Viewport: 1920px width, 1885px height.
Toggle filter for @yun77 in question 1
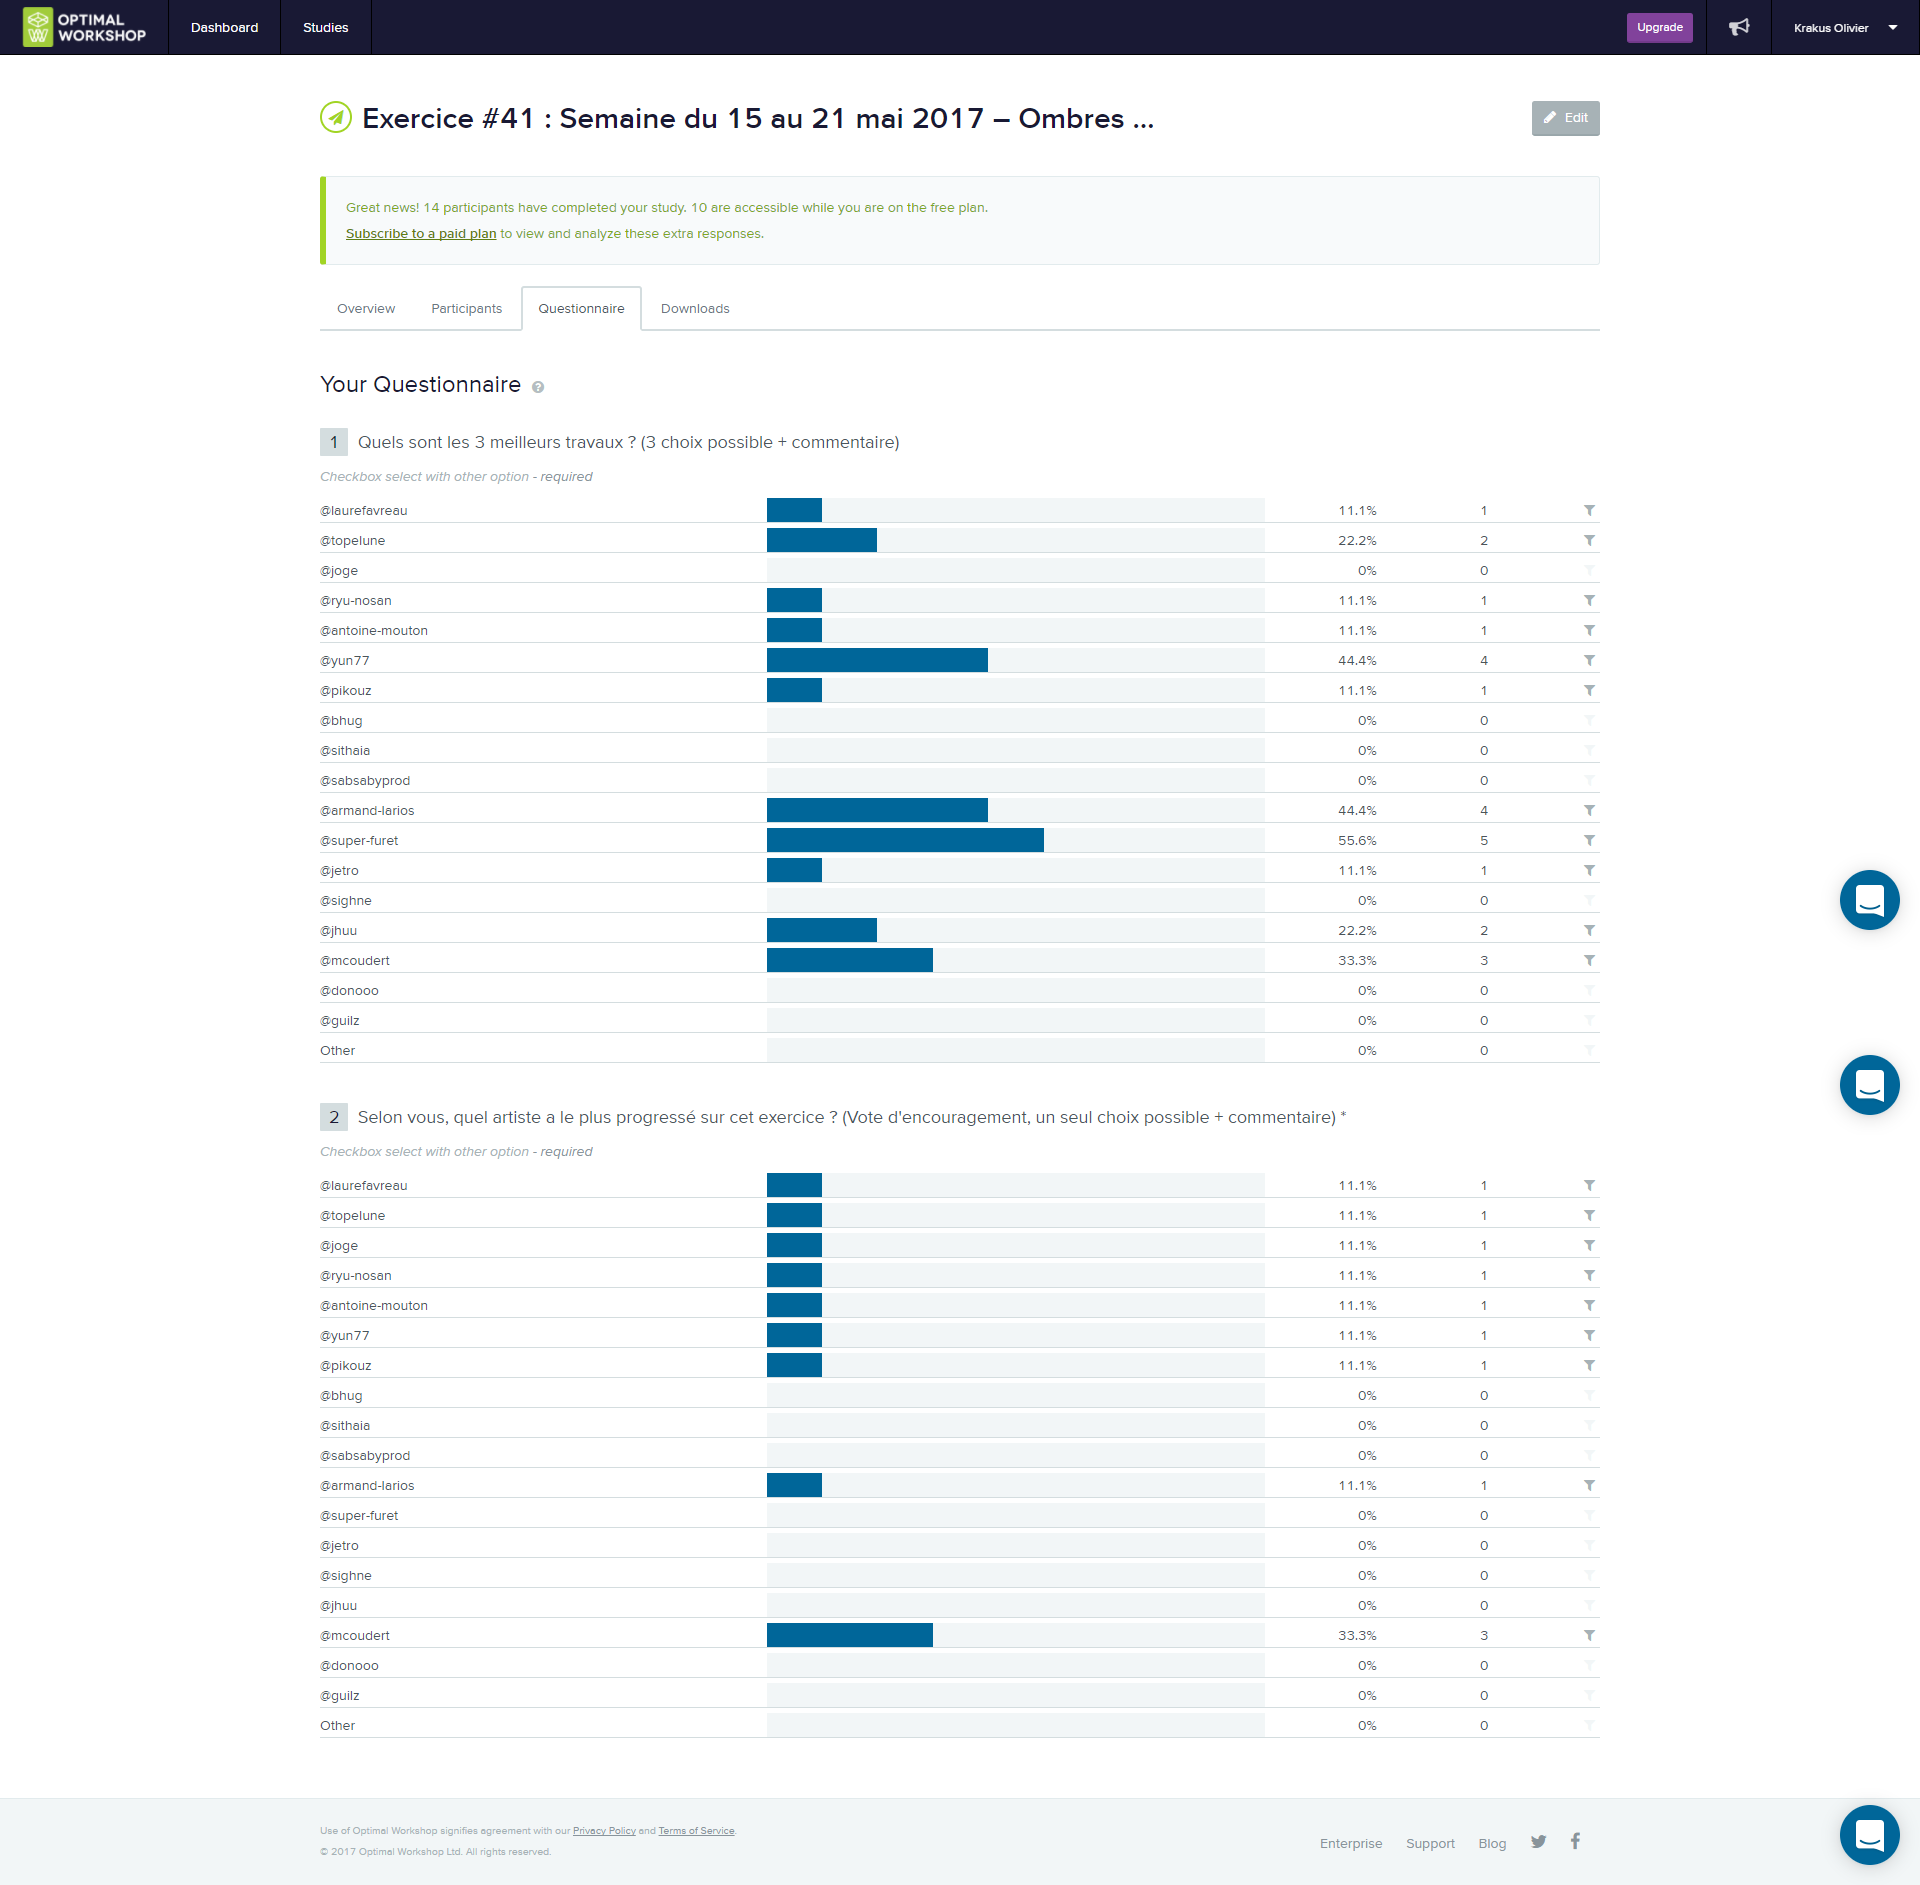(1589, 660)
